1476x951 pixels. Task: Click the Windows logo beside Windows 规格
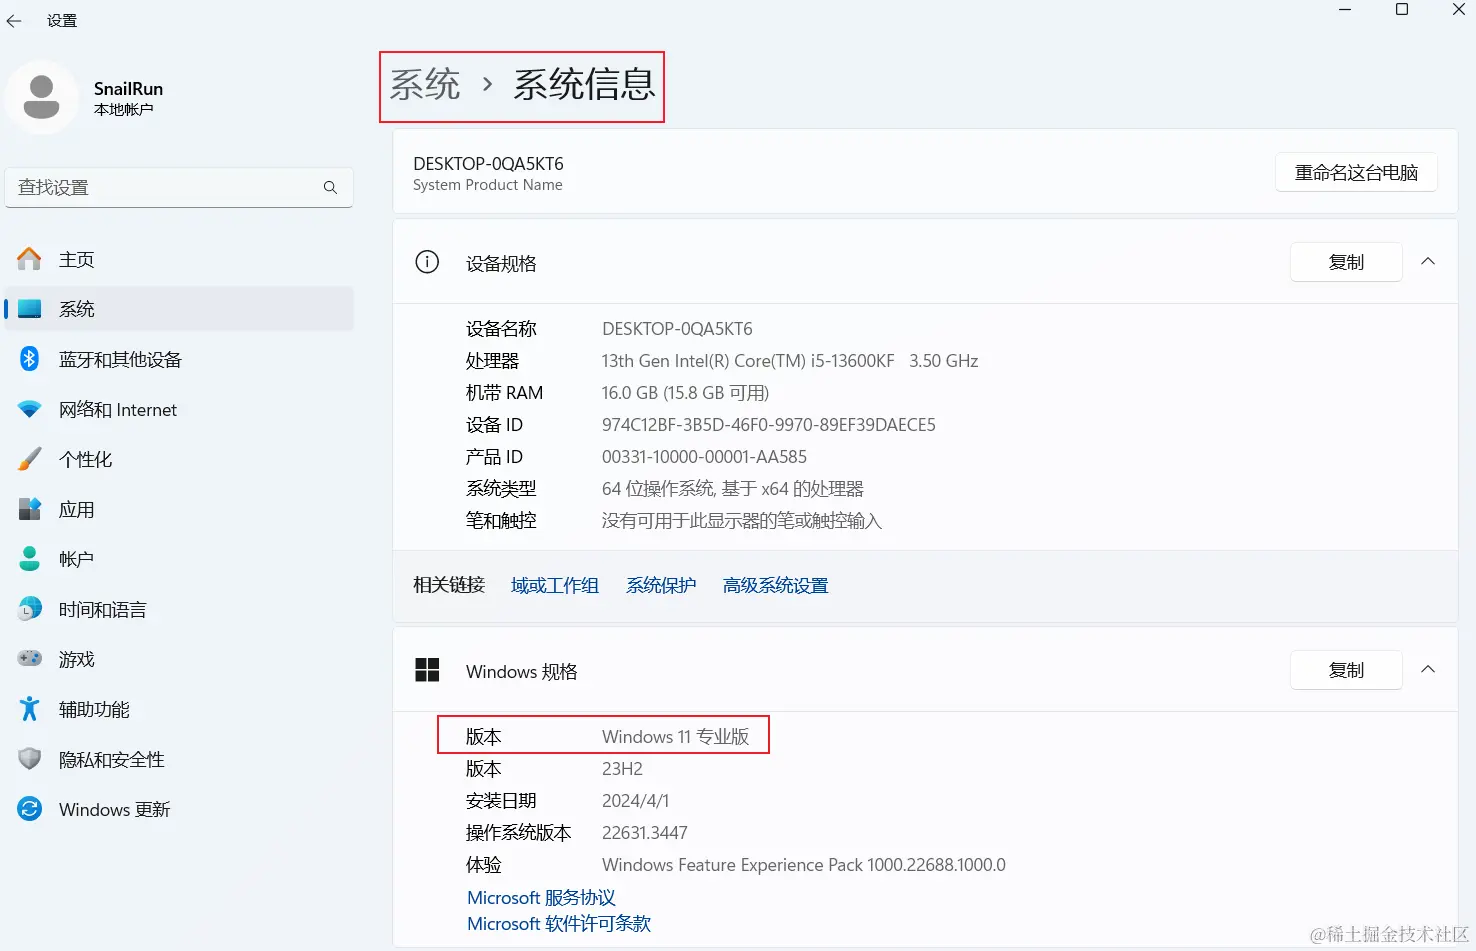[427, 670]
